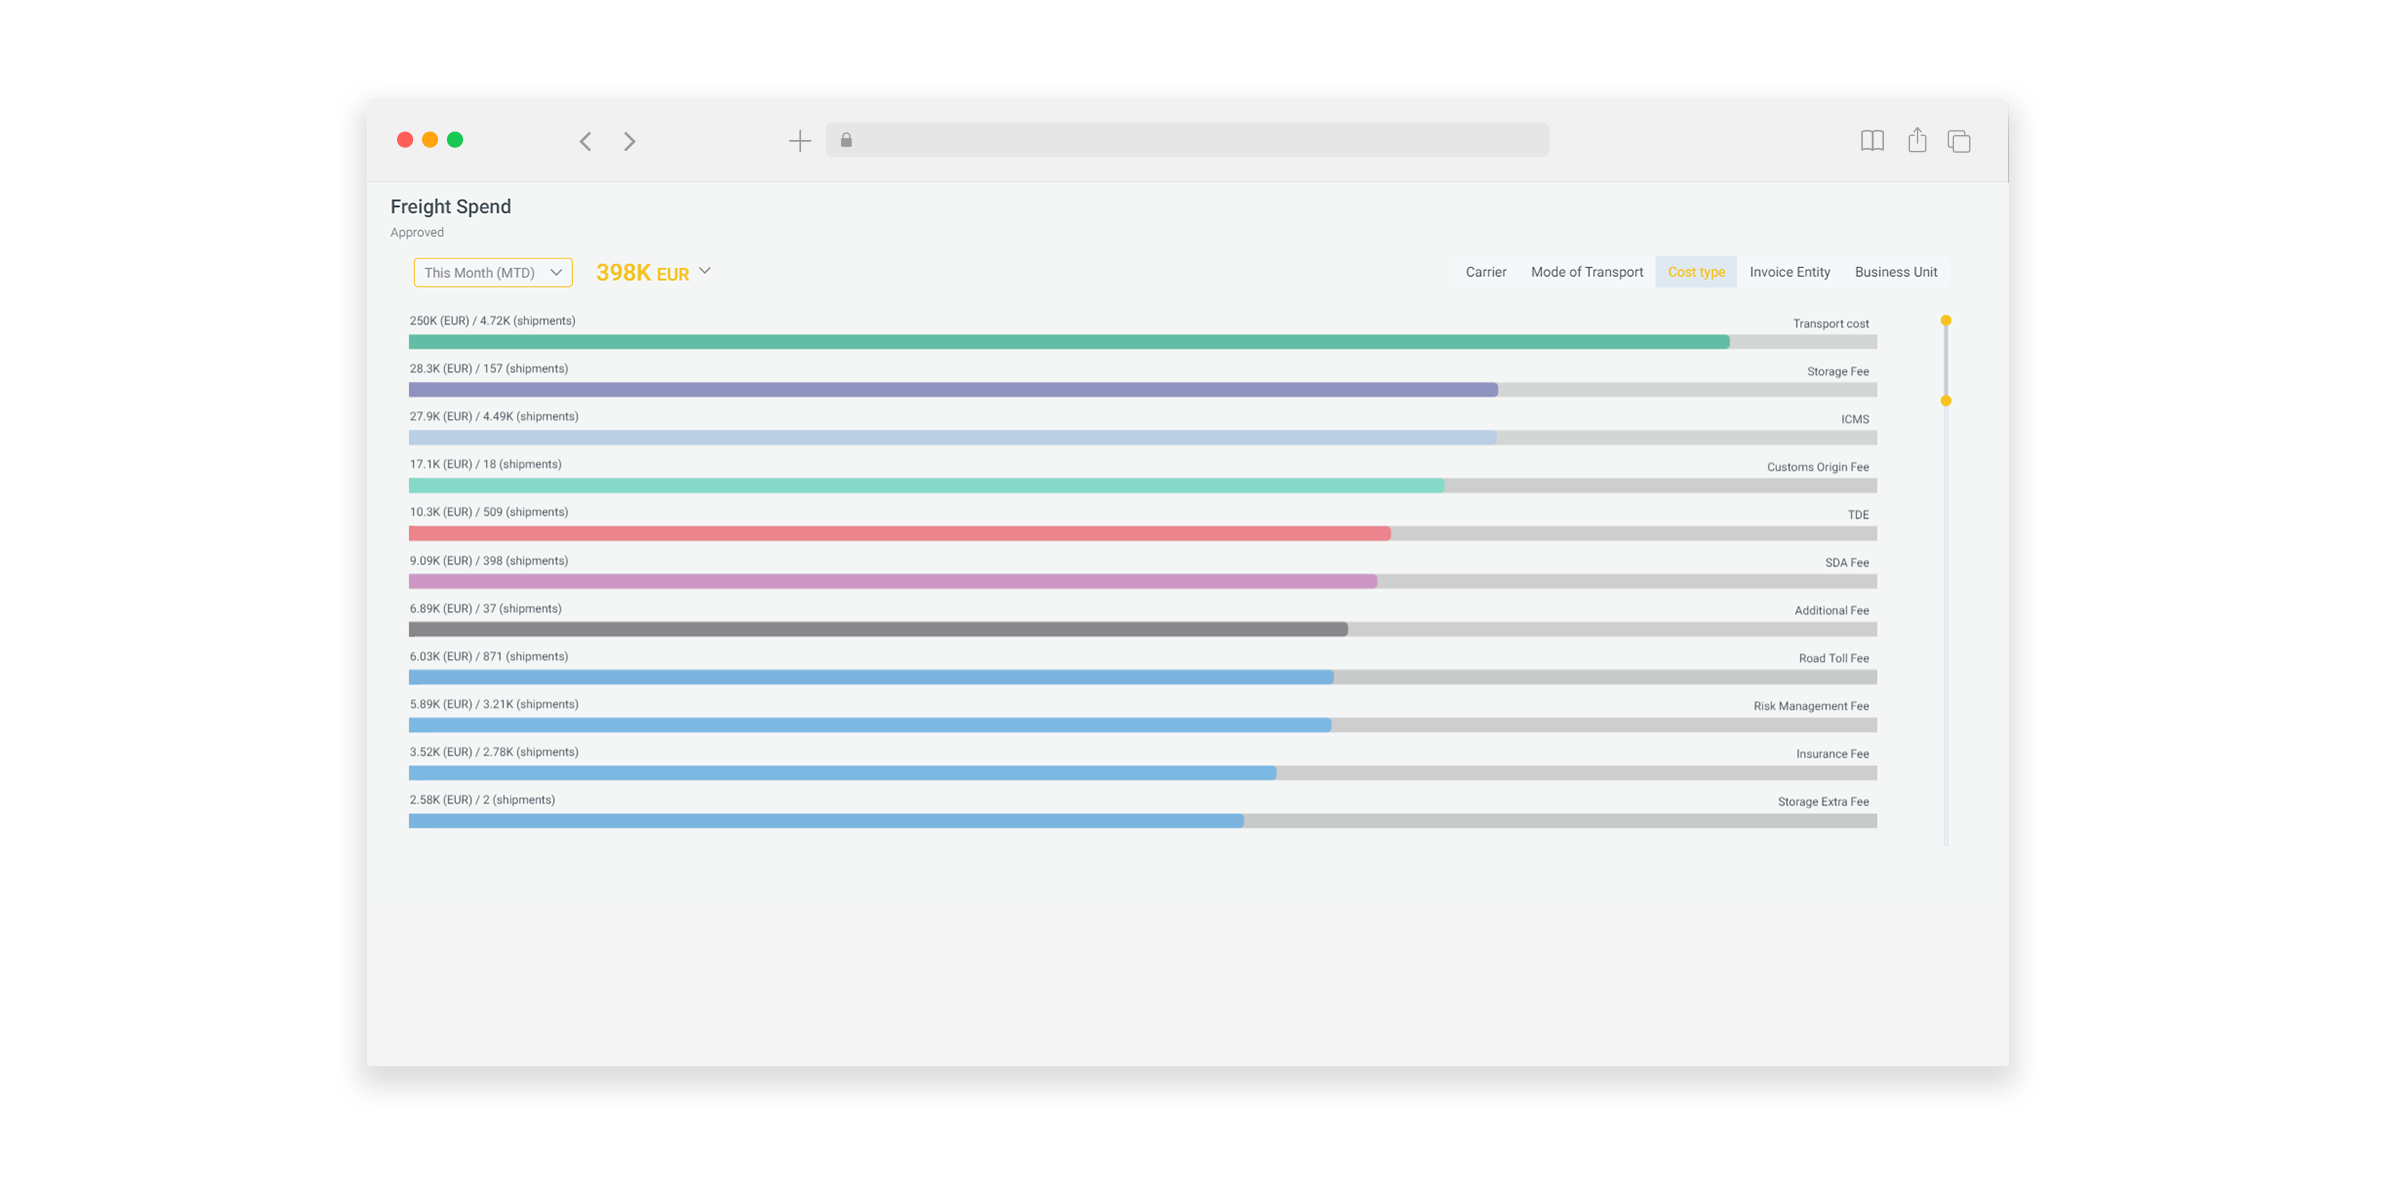The height and width of the screenshot is (1200, 2400).
Task: Go forward using the forward arrow icon
Action: coord(629,141)
